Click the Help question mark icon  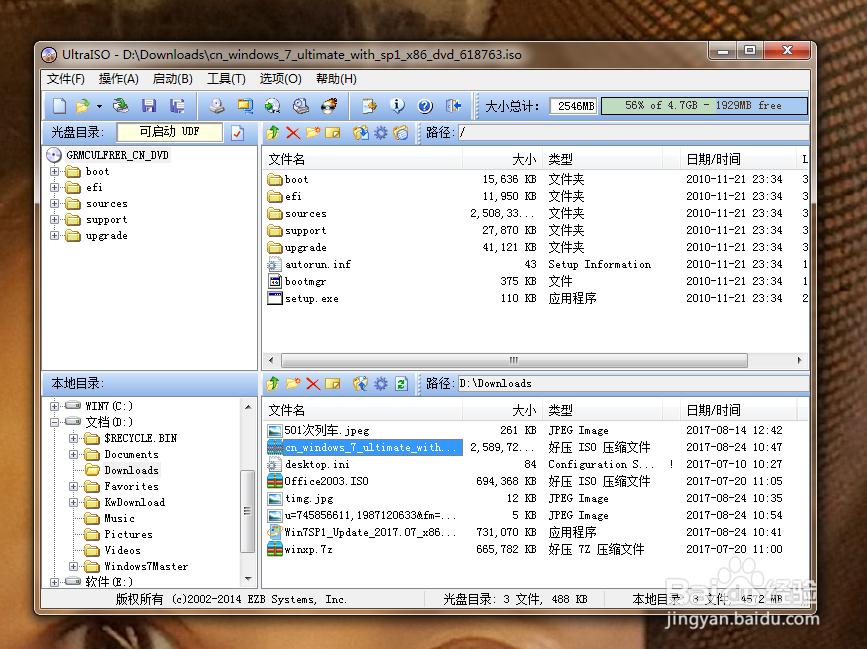[425, 106]
